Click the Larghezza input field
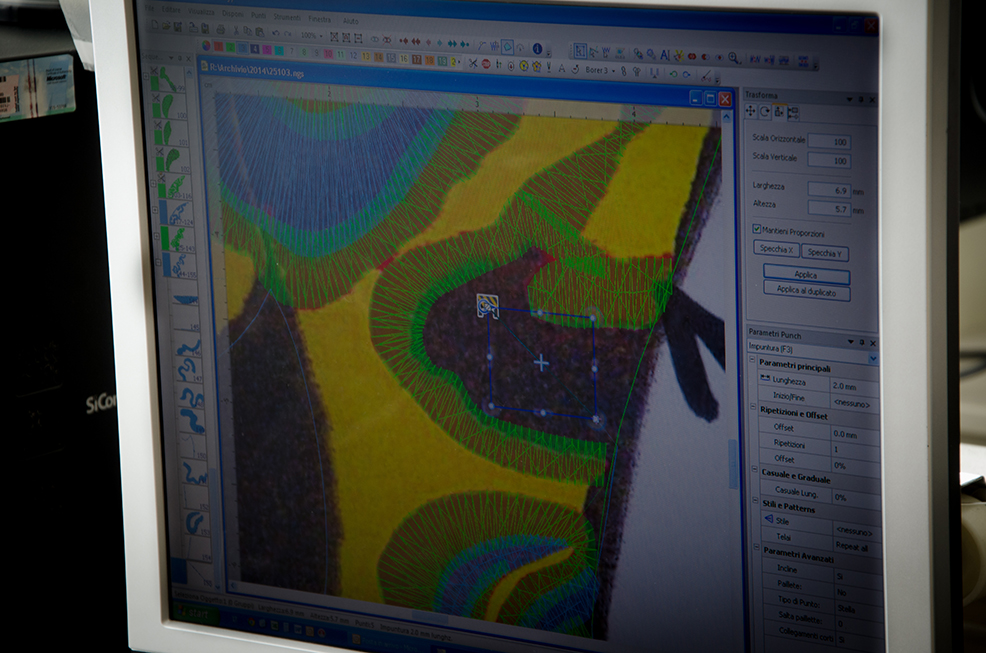986x653 pixels. (828, 188)
